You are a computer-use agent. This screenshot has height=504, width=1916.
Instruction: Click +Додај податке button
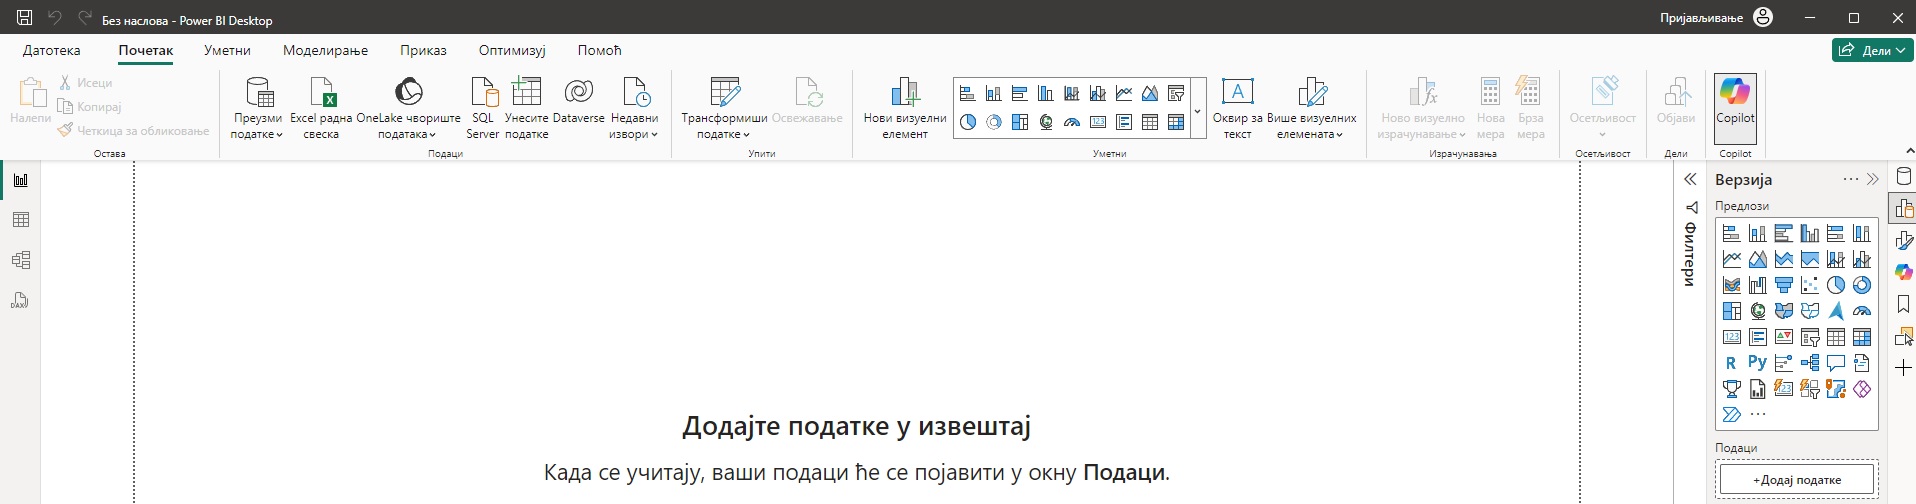pyautogui.click(x=1797, y=480)
